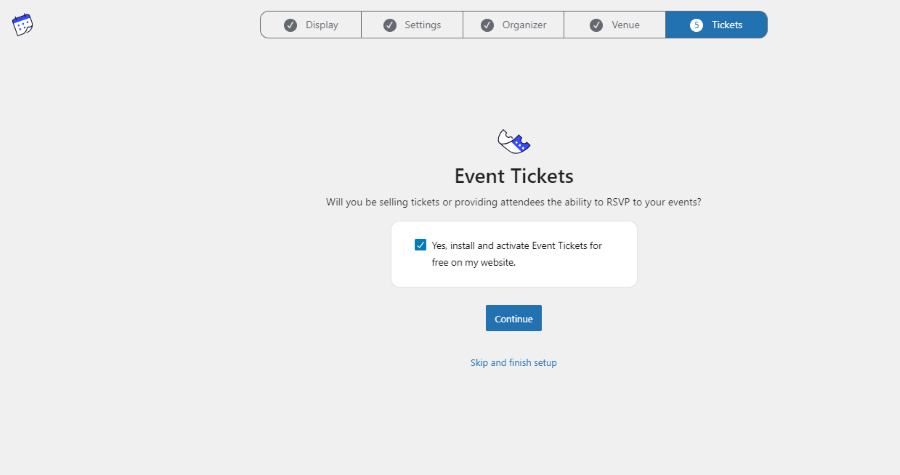Click the 'free on my website' text line
The width and height of the screenshot is (900, 475).
click(473, 263)
